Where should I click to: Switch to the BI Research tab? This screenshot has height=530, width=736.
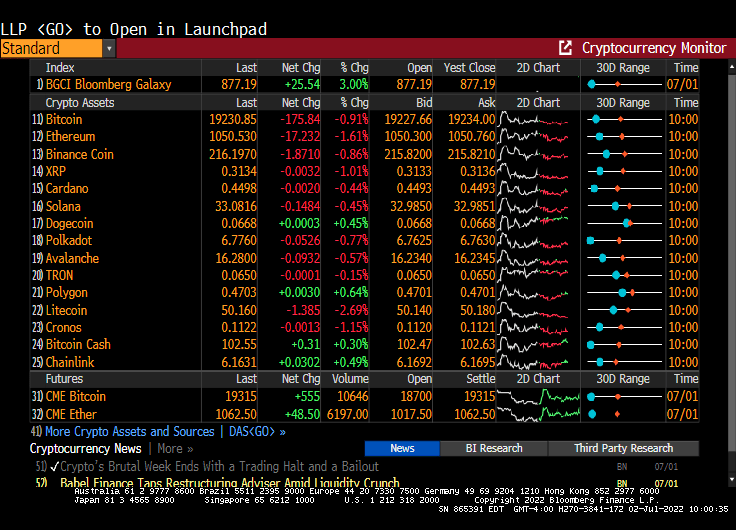(494, 448)
